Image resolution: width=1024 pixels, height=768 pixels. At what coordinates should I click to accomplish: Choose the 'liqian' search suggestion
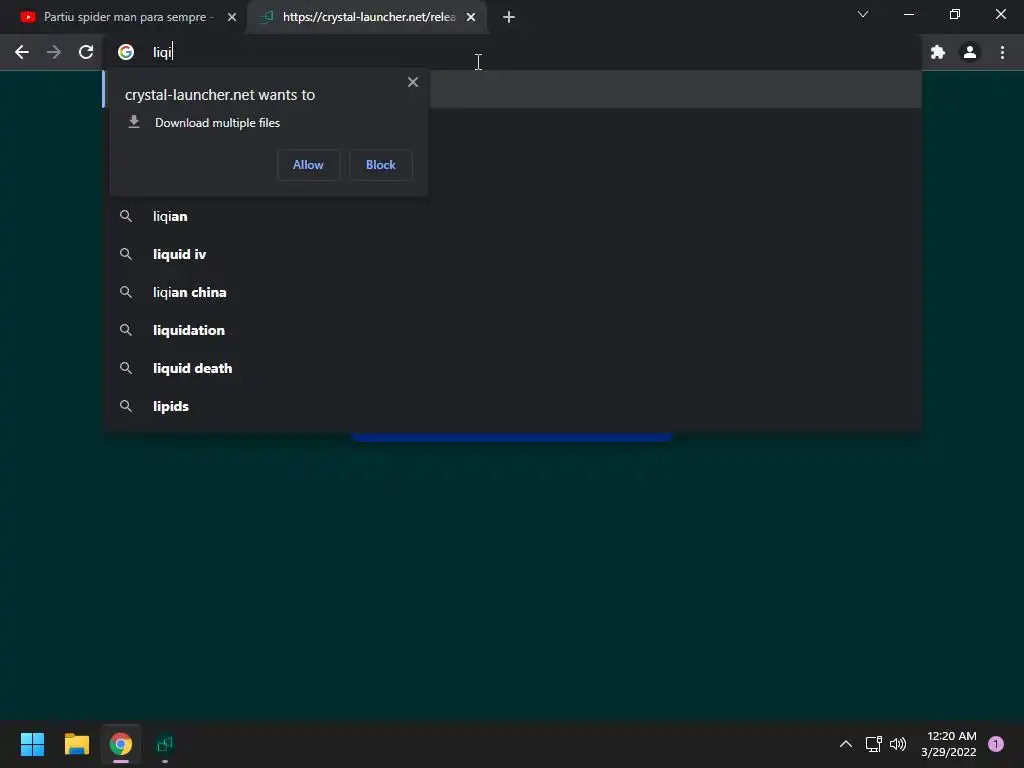[512, 216]
